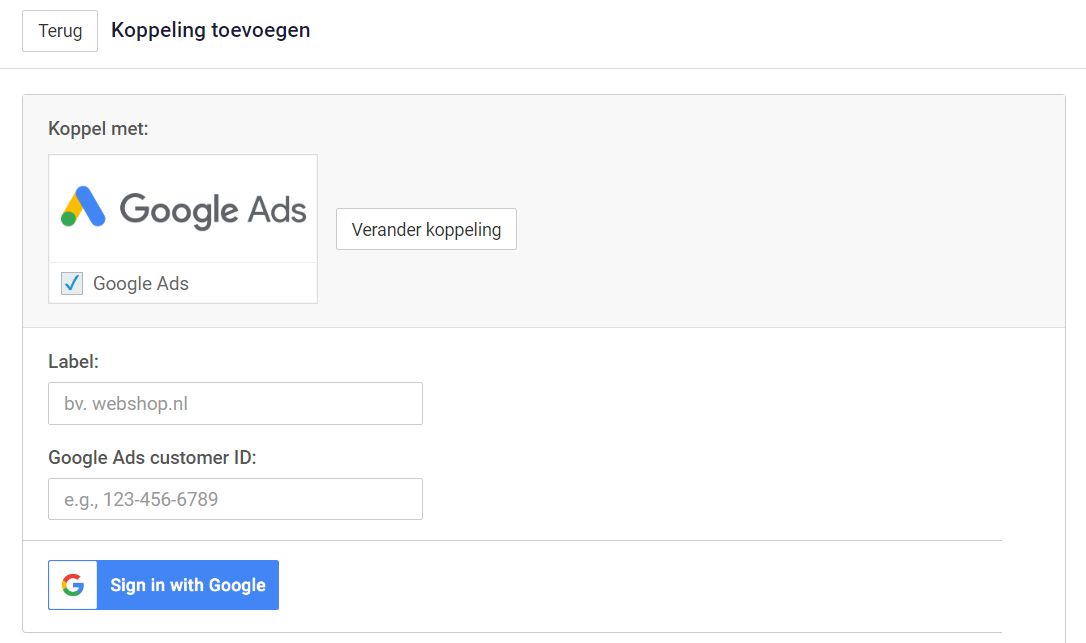Click the Koppeling toevoegen heading
The height and width of the screenshot is (643, 1086).
coord(210,30)
